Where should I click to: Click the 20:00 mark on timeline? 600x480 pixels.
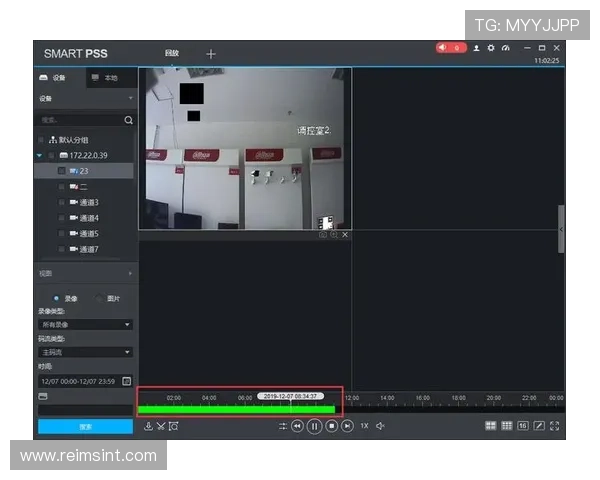(x=494, y=398)
